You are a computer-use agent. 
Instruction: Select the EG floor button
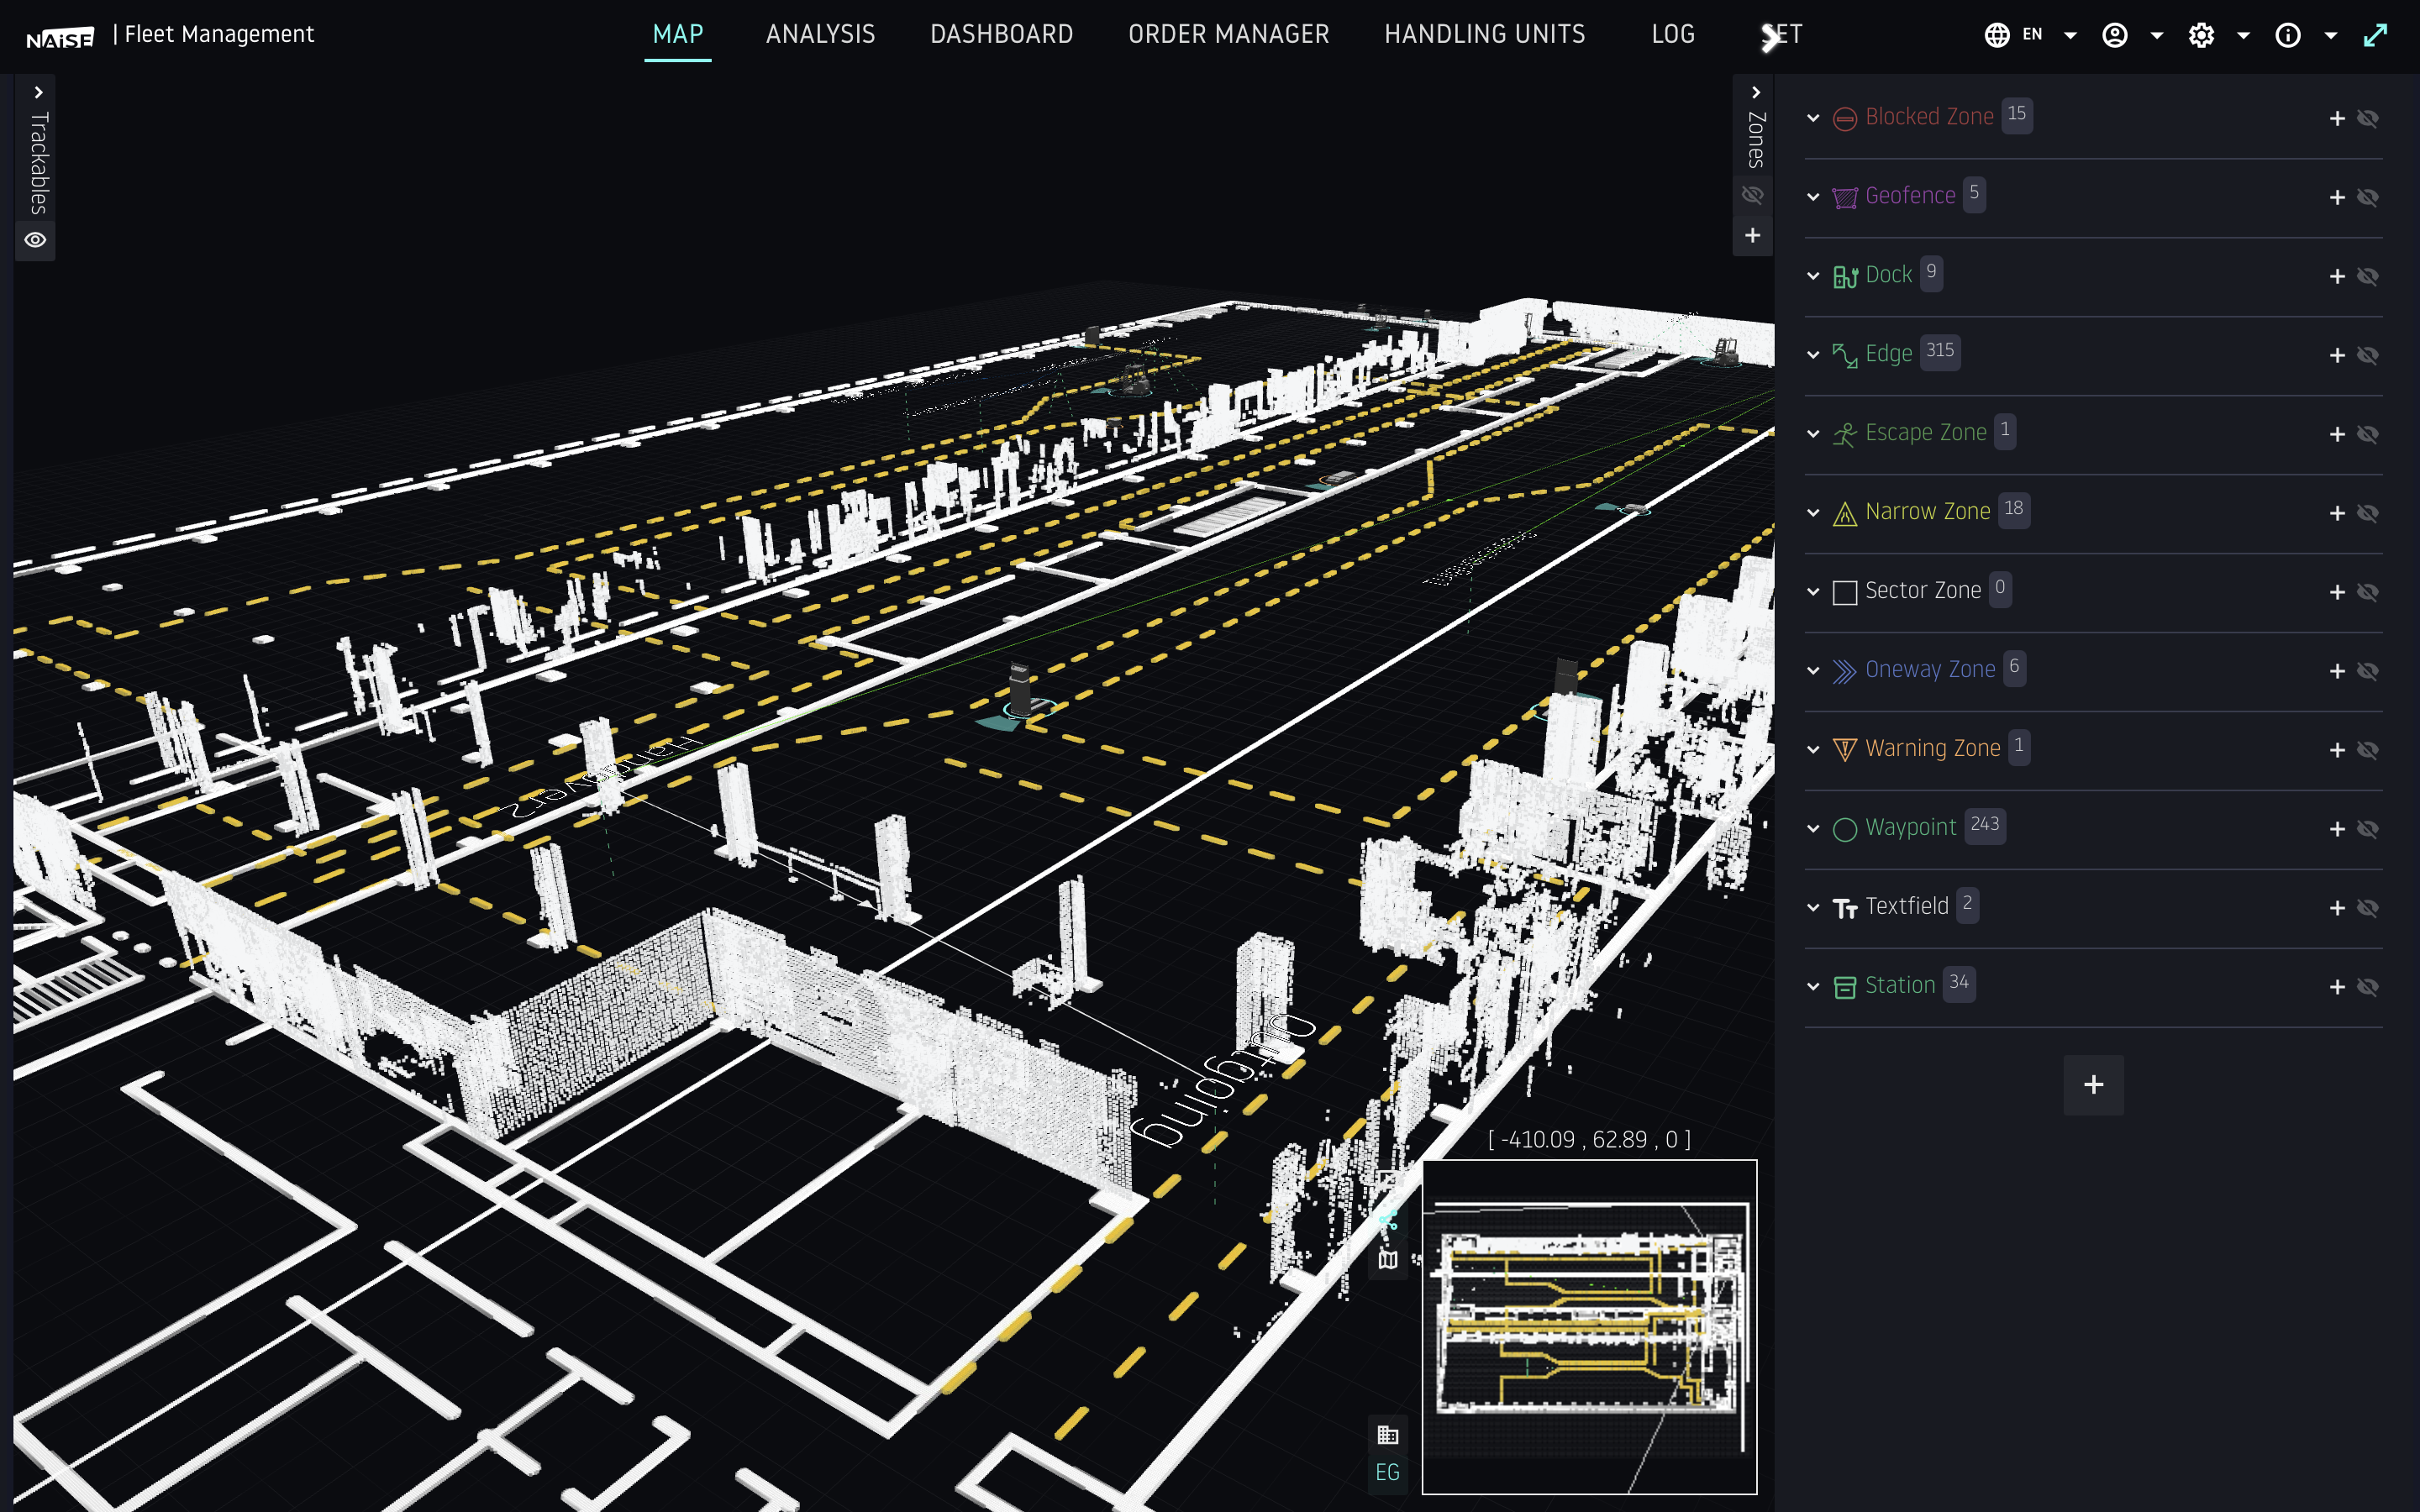(x=1387, y=1472)
